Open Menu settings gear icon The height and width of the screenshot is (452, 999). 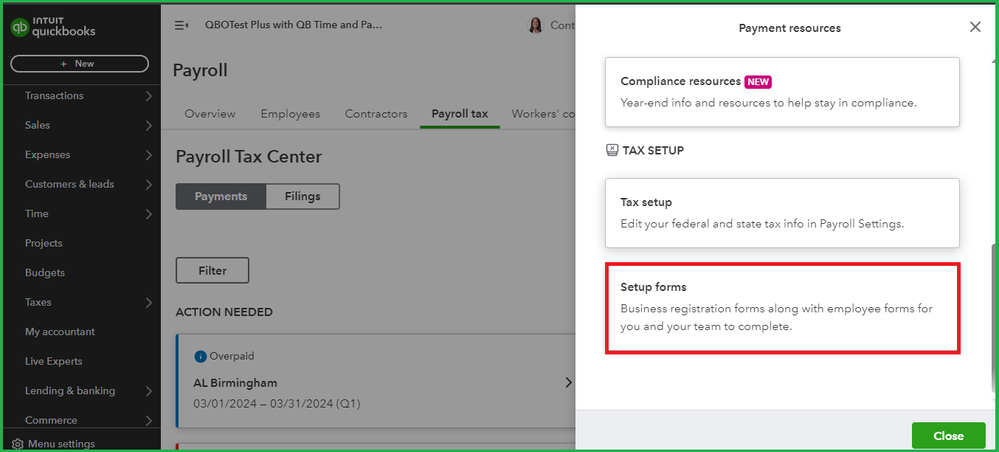point(17,444)
